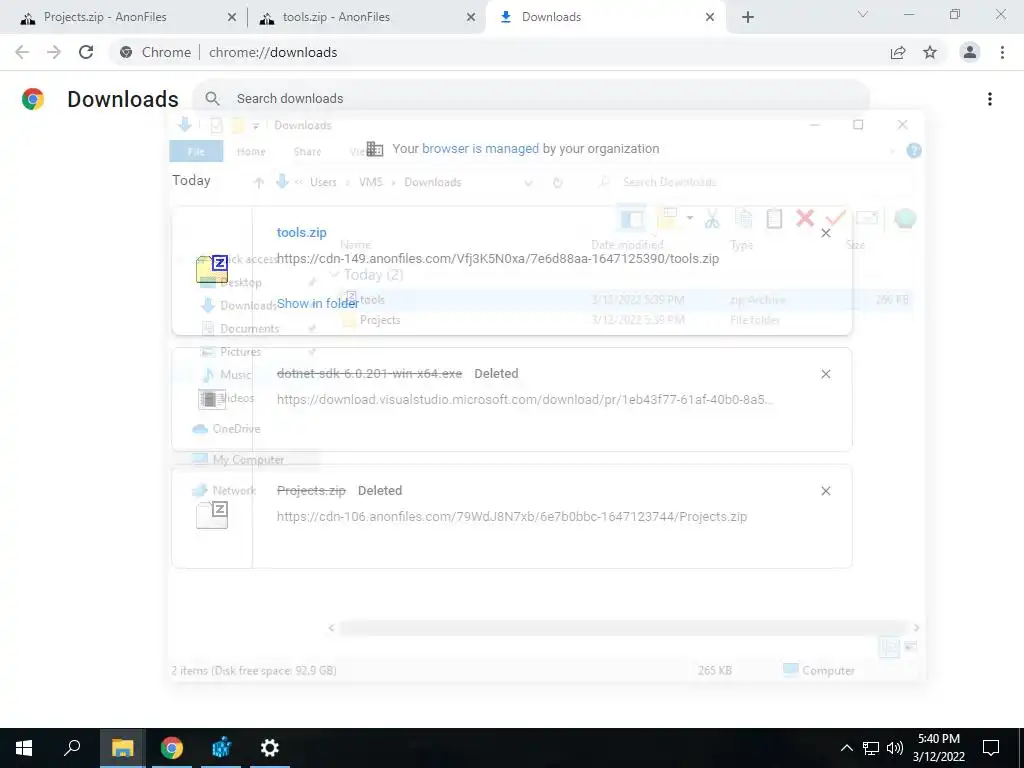Open the File tab in Explorer window

click(196, 152)
